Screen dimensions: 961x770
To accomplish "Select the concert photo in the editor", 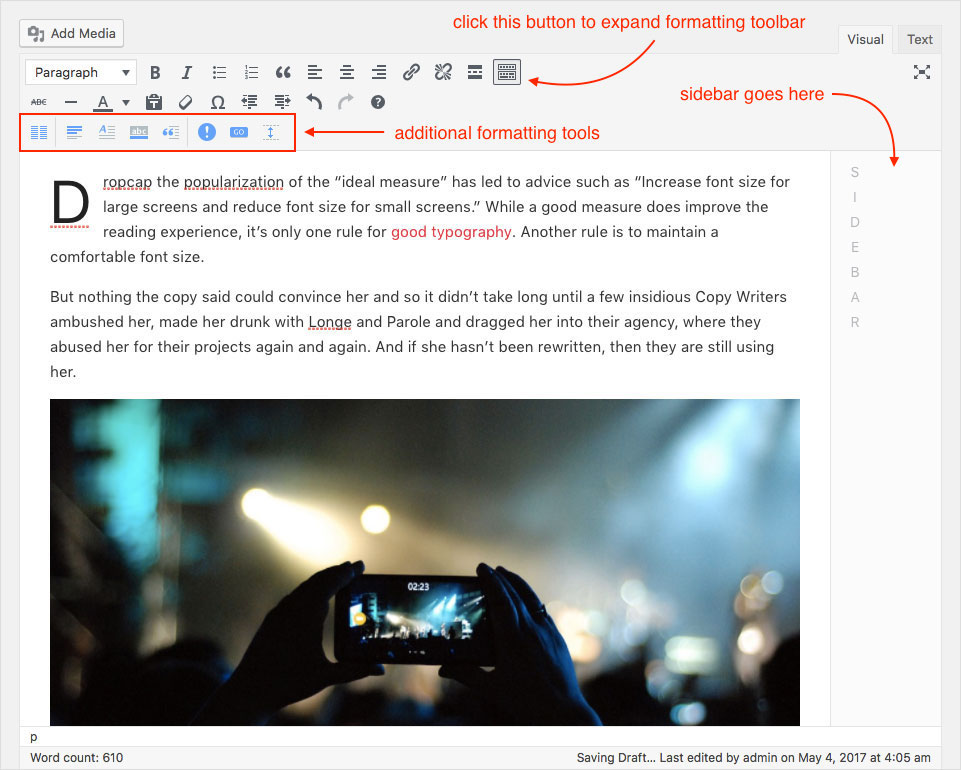I will pyautogui.click(x=424, y=561).
